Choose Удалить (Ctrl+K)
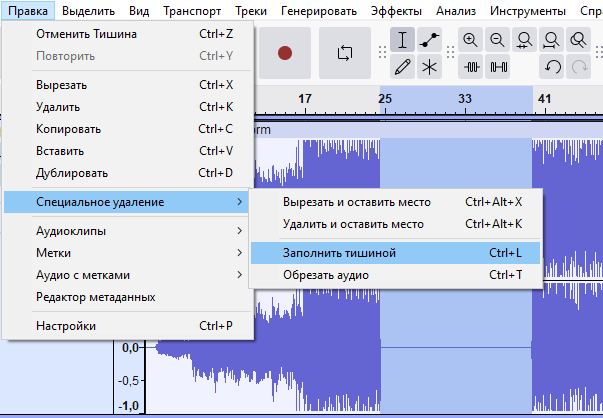603x418 pixels. tap(128, 107)
